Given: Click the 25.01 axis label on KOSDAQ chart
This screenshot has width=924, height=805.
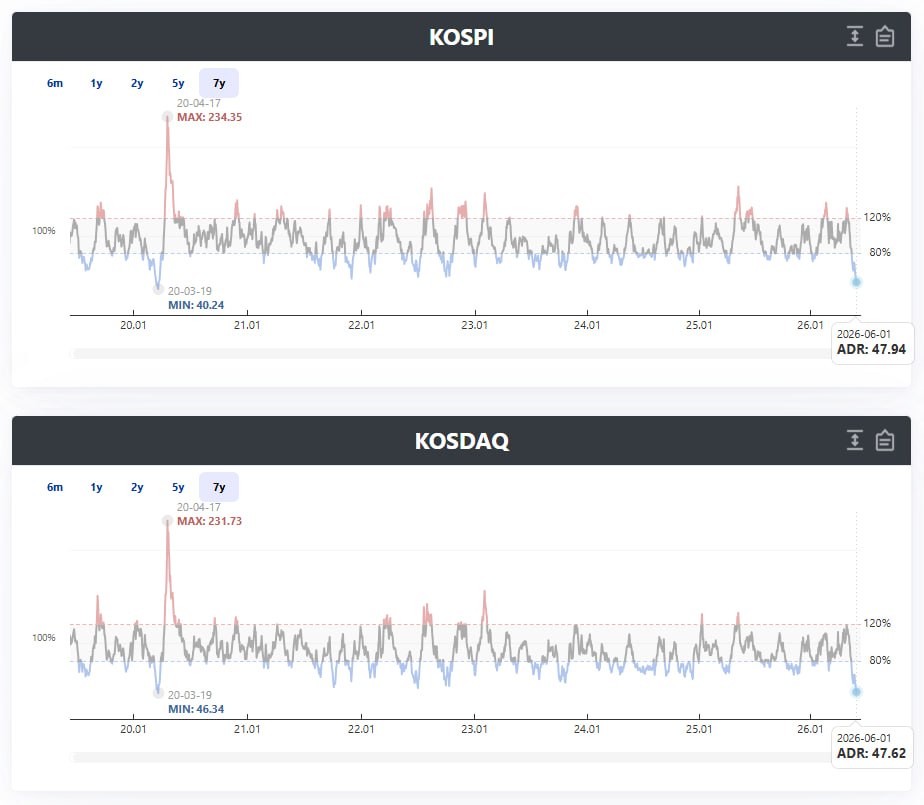Looking at the screenshot, I should [699, 729].
